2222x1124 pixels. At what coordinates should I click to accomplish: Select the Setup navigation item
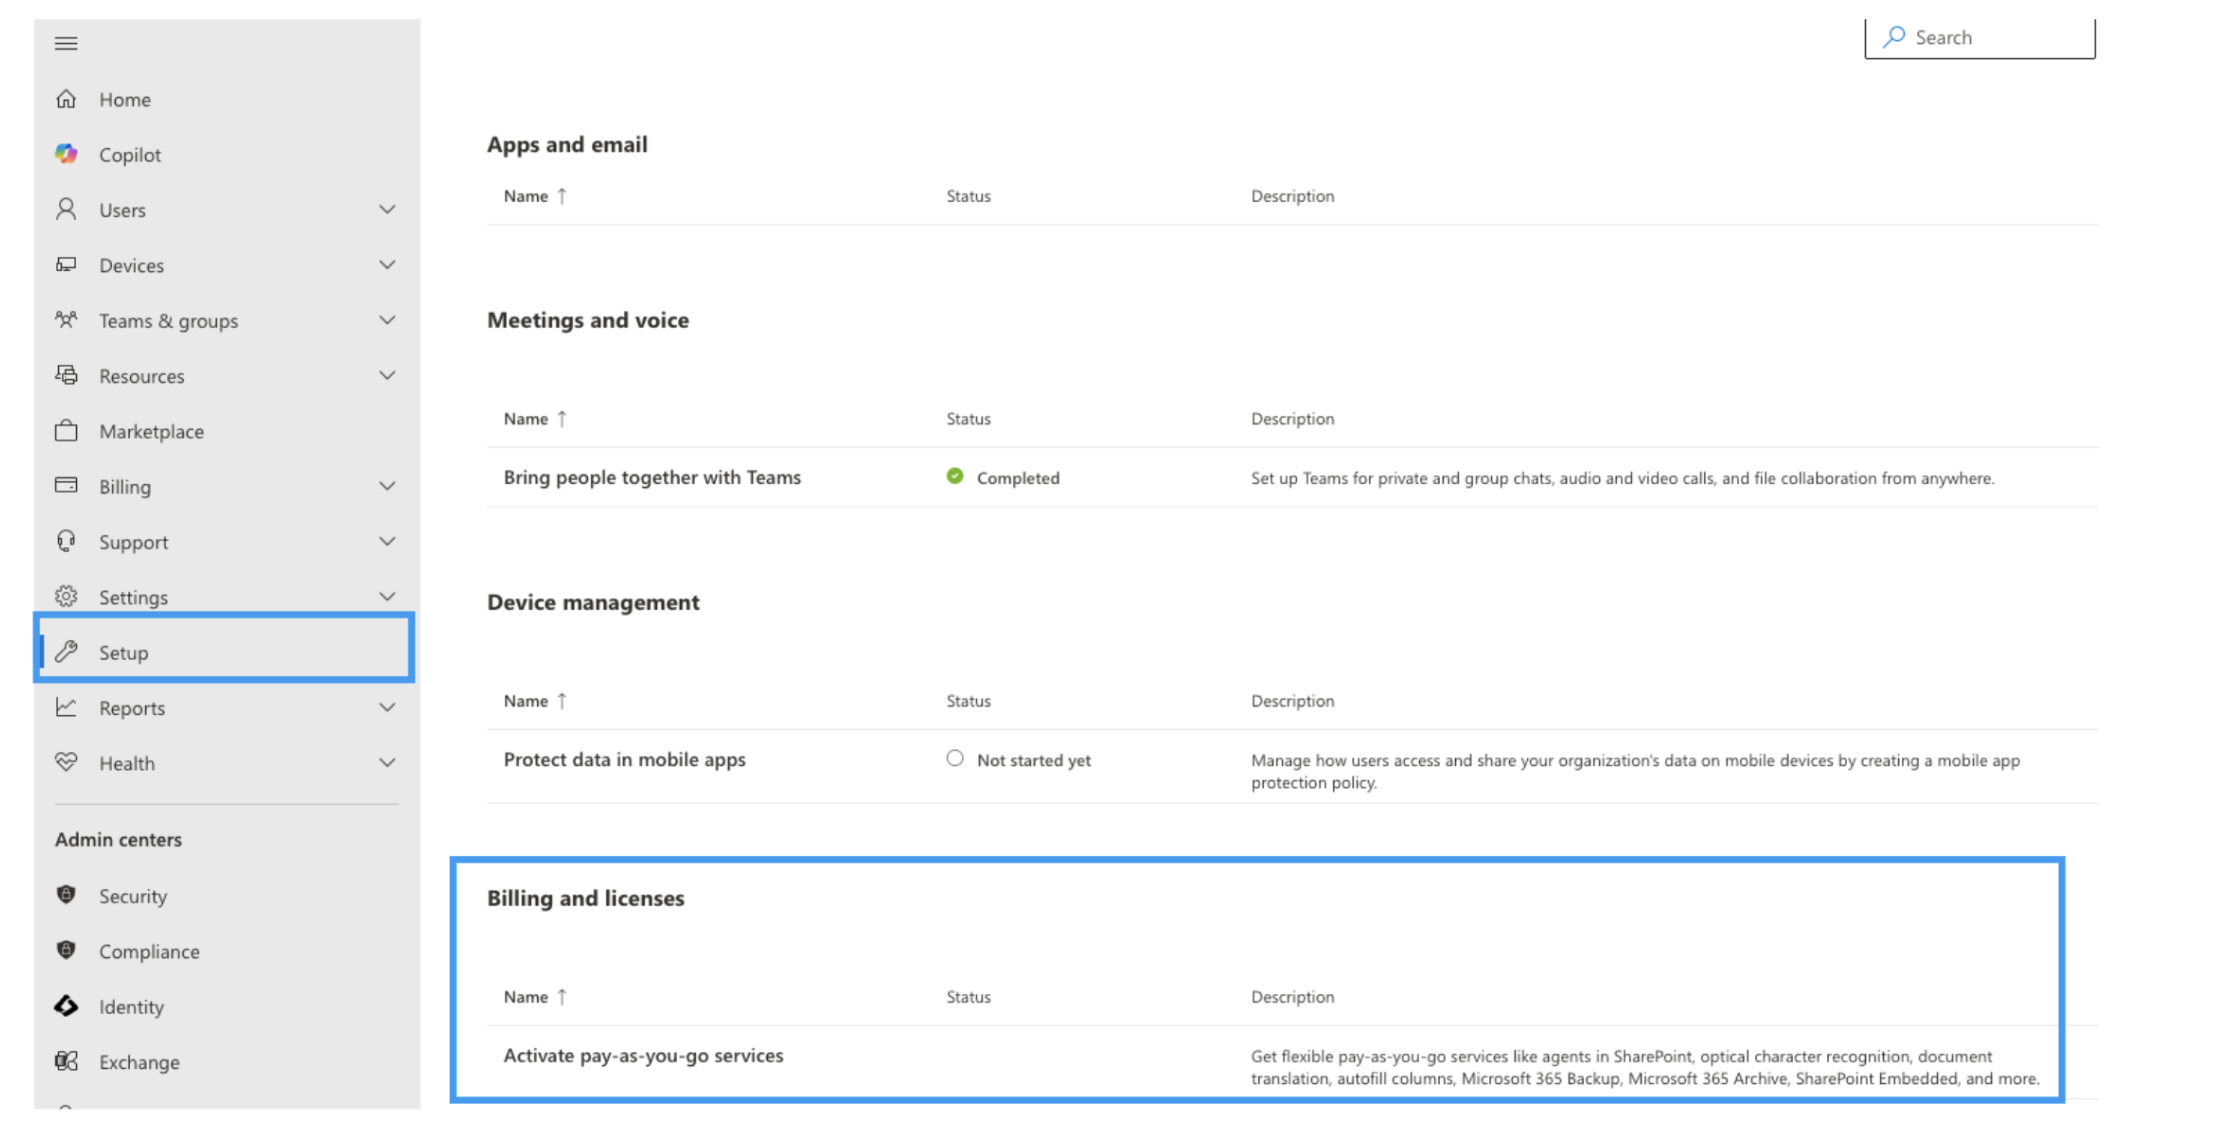pos(226,651)
